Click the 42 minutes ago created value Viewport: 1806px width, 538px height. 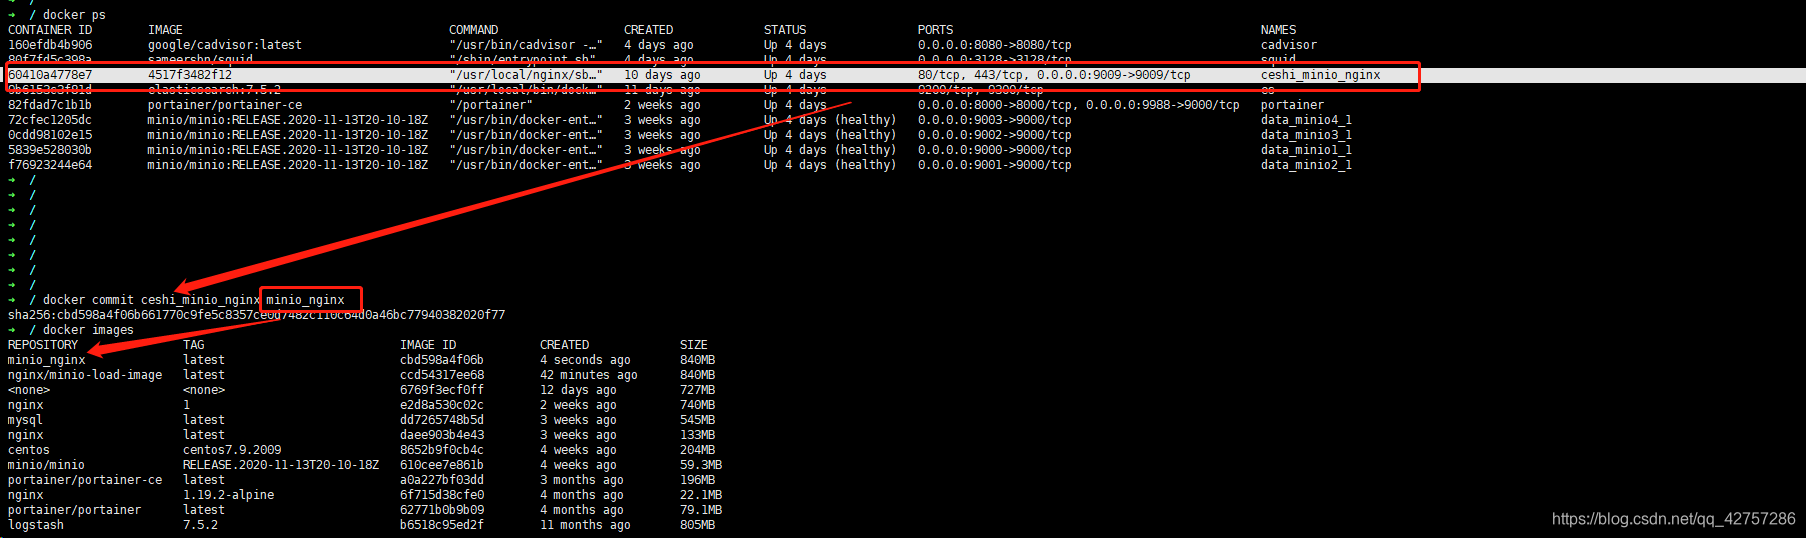[x=589, y=375]
